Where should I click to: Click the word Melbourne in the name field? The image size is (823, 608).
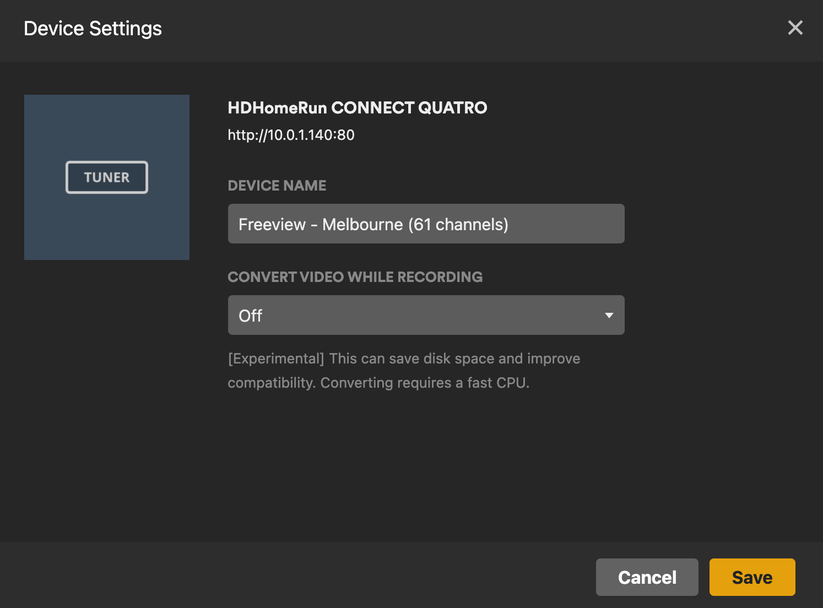pyautogui.click(x=362, y=224)
